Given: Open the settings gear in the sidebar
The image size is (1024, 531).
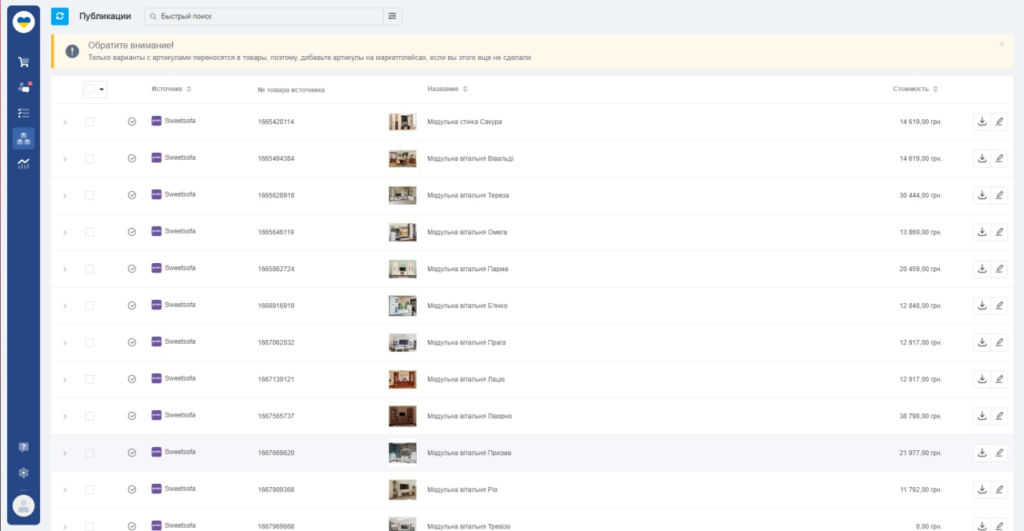Looking at the screenshot, I should click(23, 472).
